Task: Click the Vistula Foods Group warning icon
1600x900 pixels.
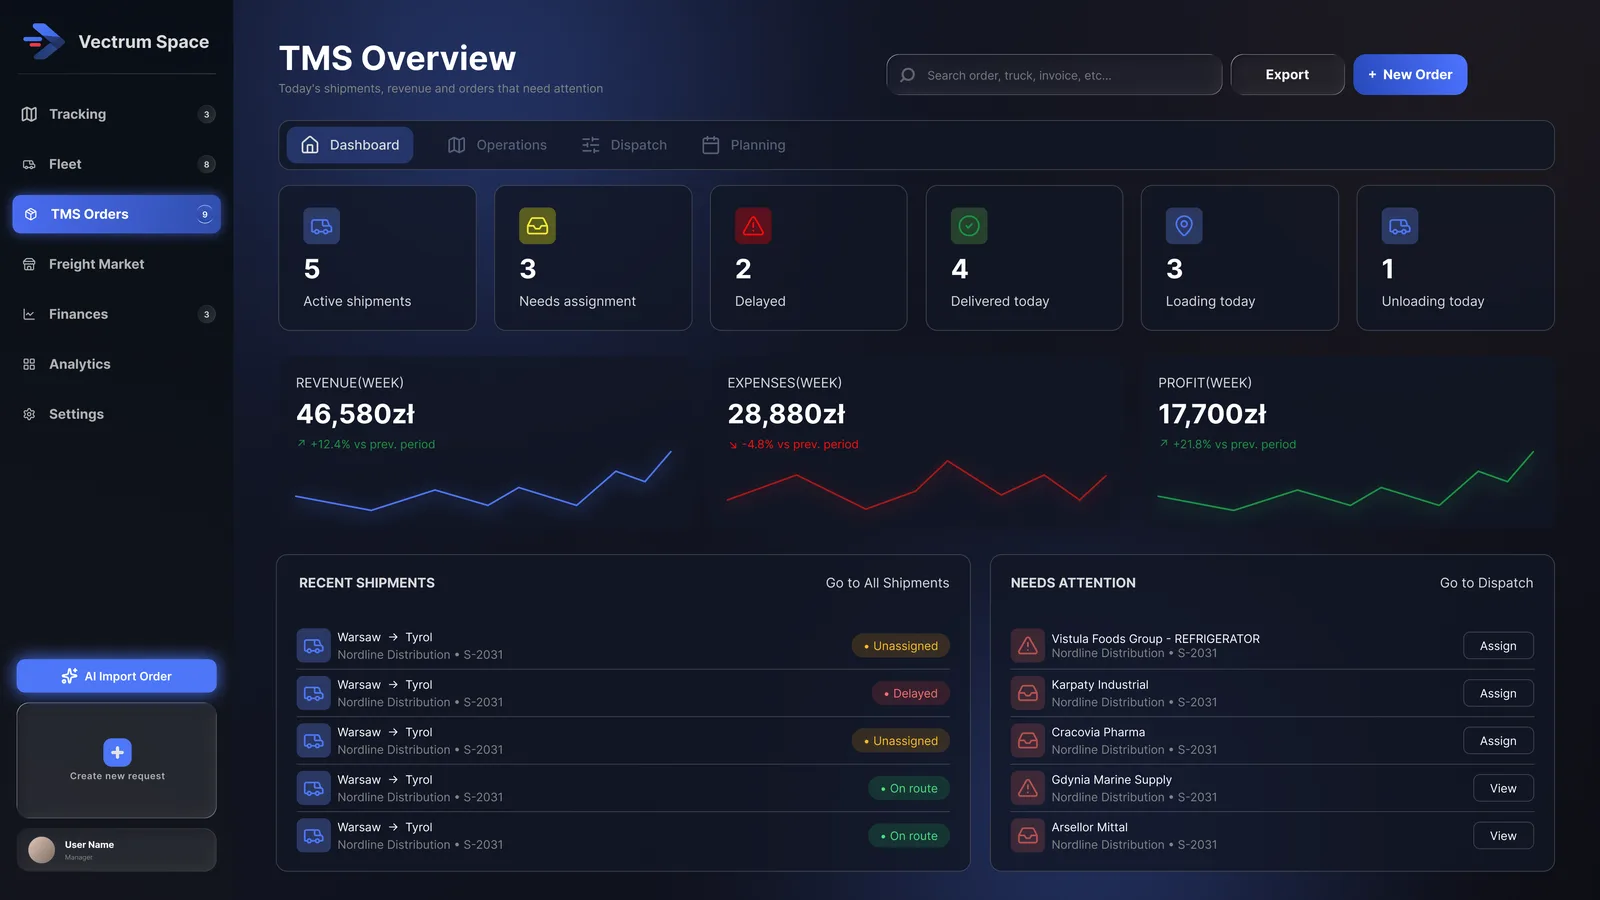Action: pyautogui.click(x=1028, y=646)
